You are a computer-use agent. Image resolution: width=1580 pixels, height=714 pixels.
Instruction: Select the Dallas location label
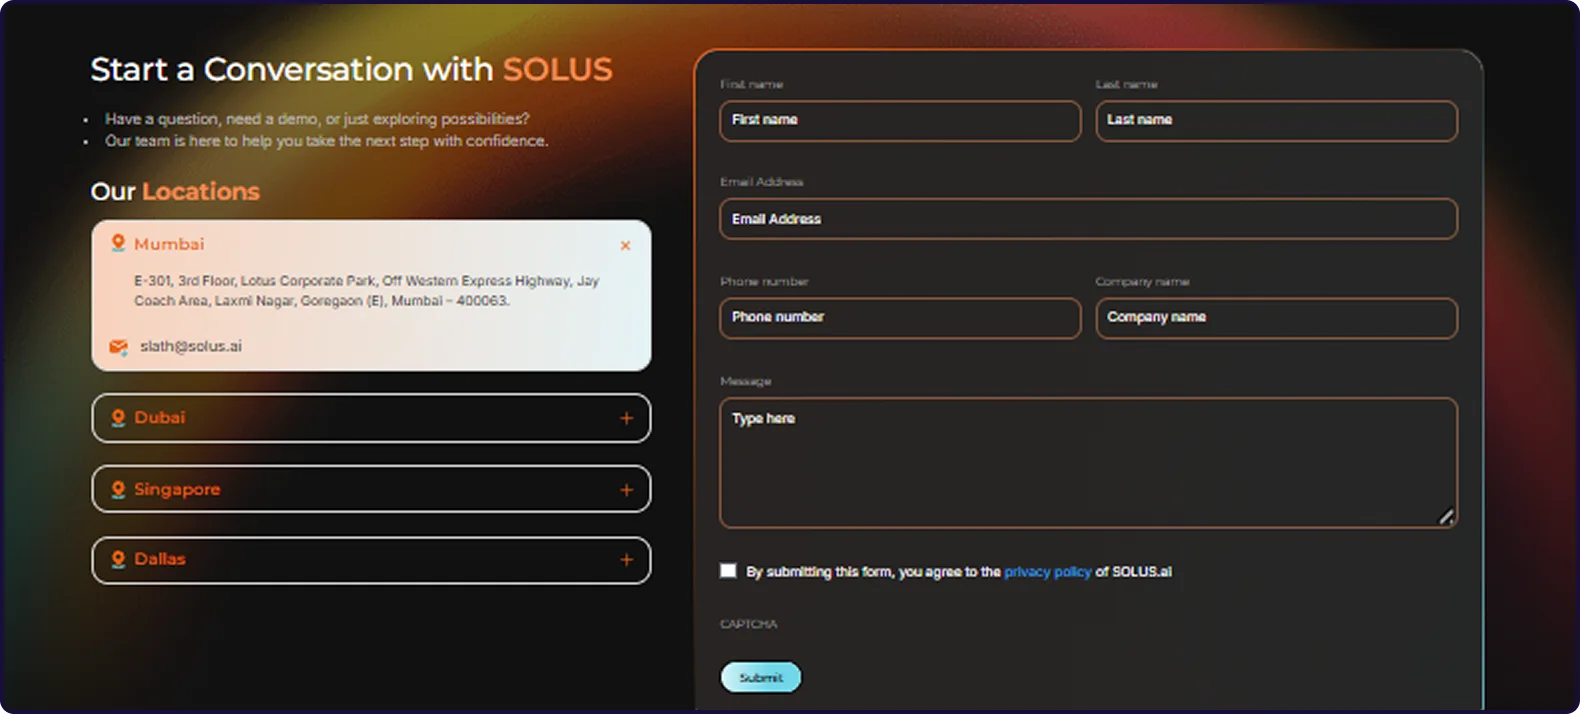pos(160,559)
